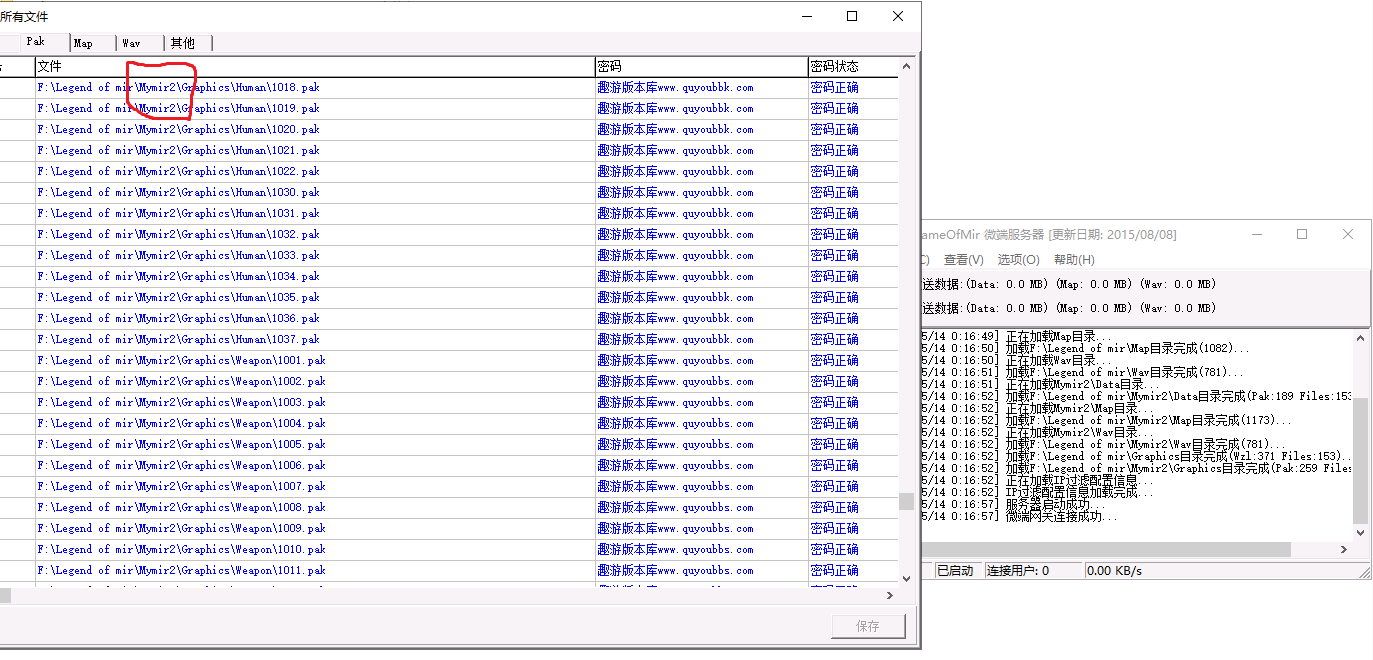The width and height of the screenshot is (1373, 660).
Task: Switch to the 其他 tab
Action: pyautogui.click(x=183, y=43)
